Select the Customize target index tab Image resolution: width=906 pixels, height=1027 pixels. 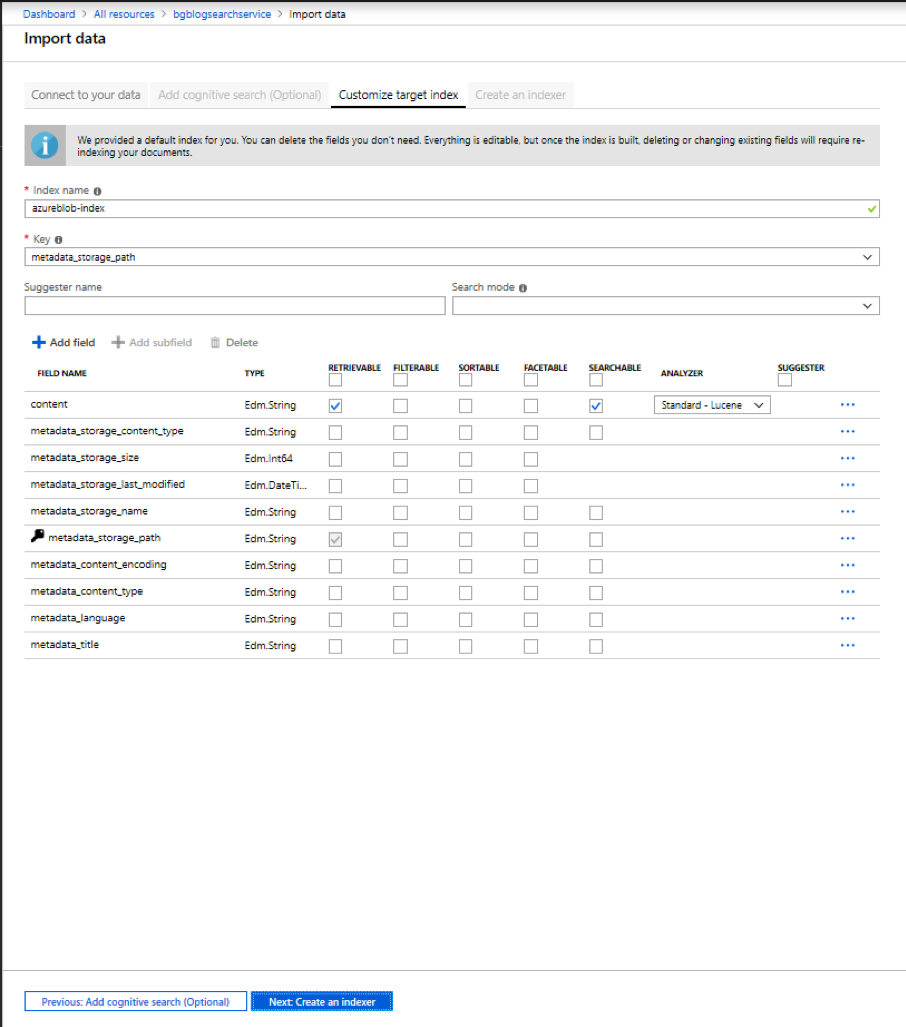pos(397,95)
